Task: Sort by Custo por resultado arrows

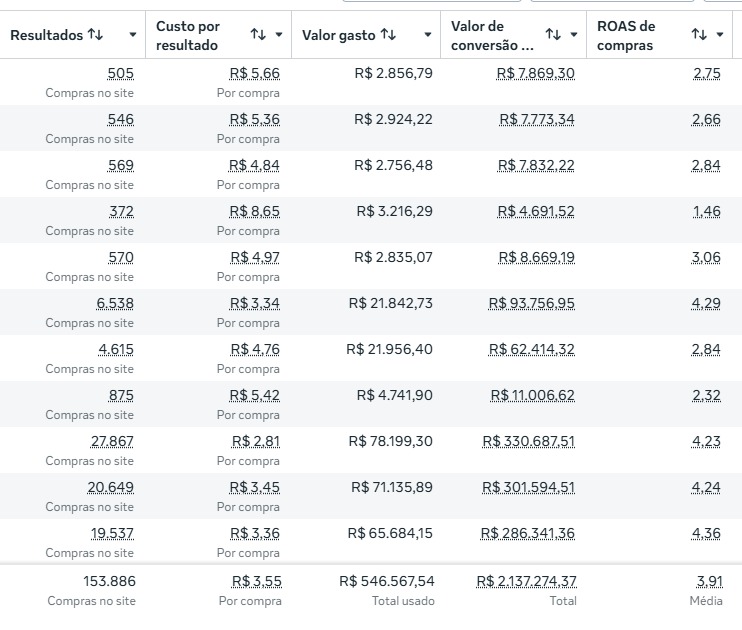Action: pyautogui.click(x=258, y=34)
